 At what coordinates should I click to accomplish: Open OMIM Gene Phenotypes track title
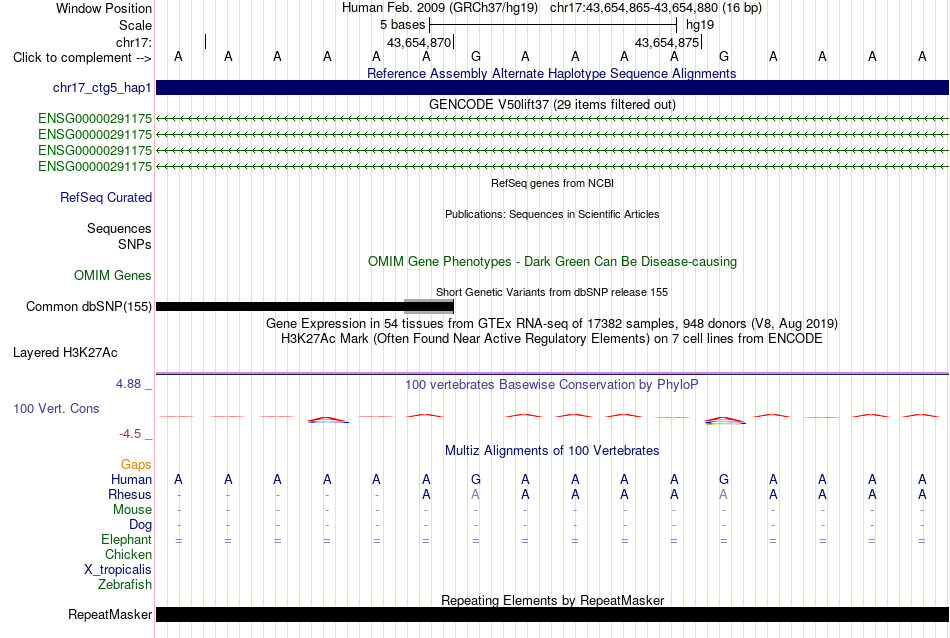[552, 262]
